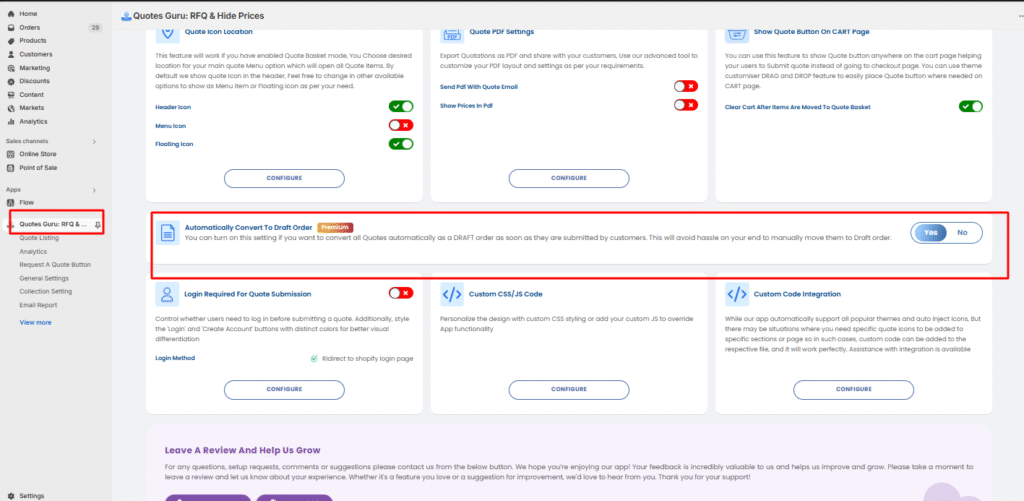Click the Content icon in sidebar

click(x=11, y=95)
